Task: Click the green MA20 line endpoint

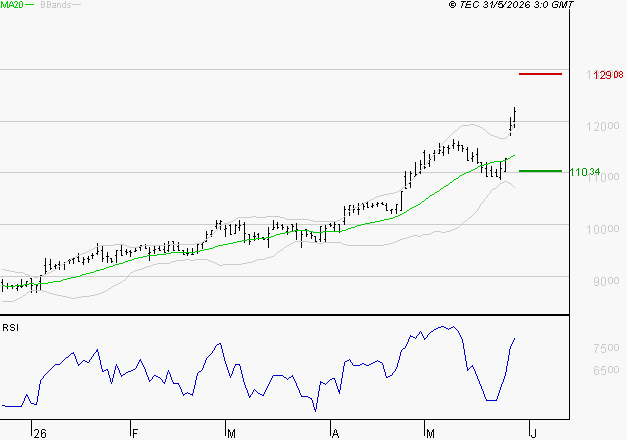Action: click(514, 155)
